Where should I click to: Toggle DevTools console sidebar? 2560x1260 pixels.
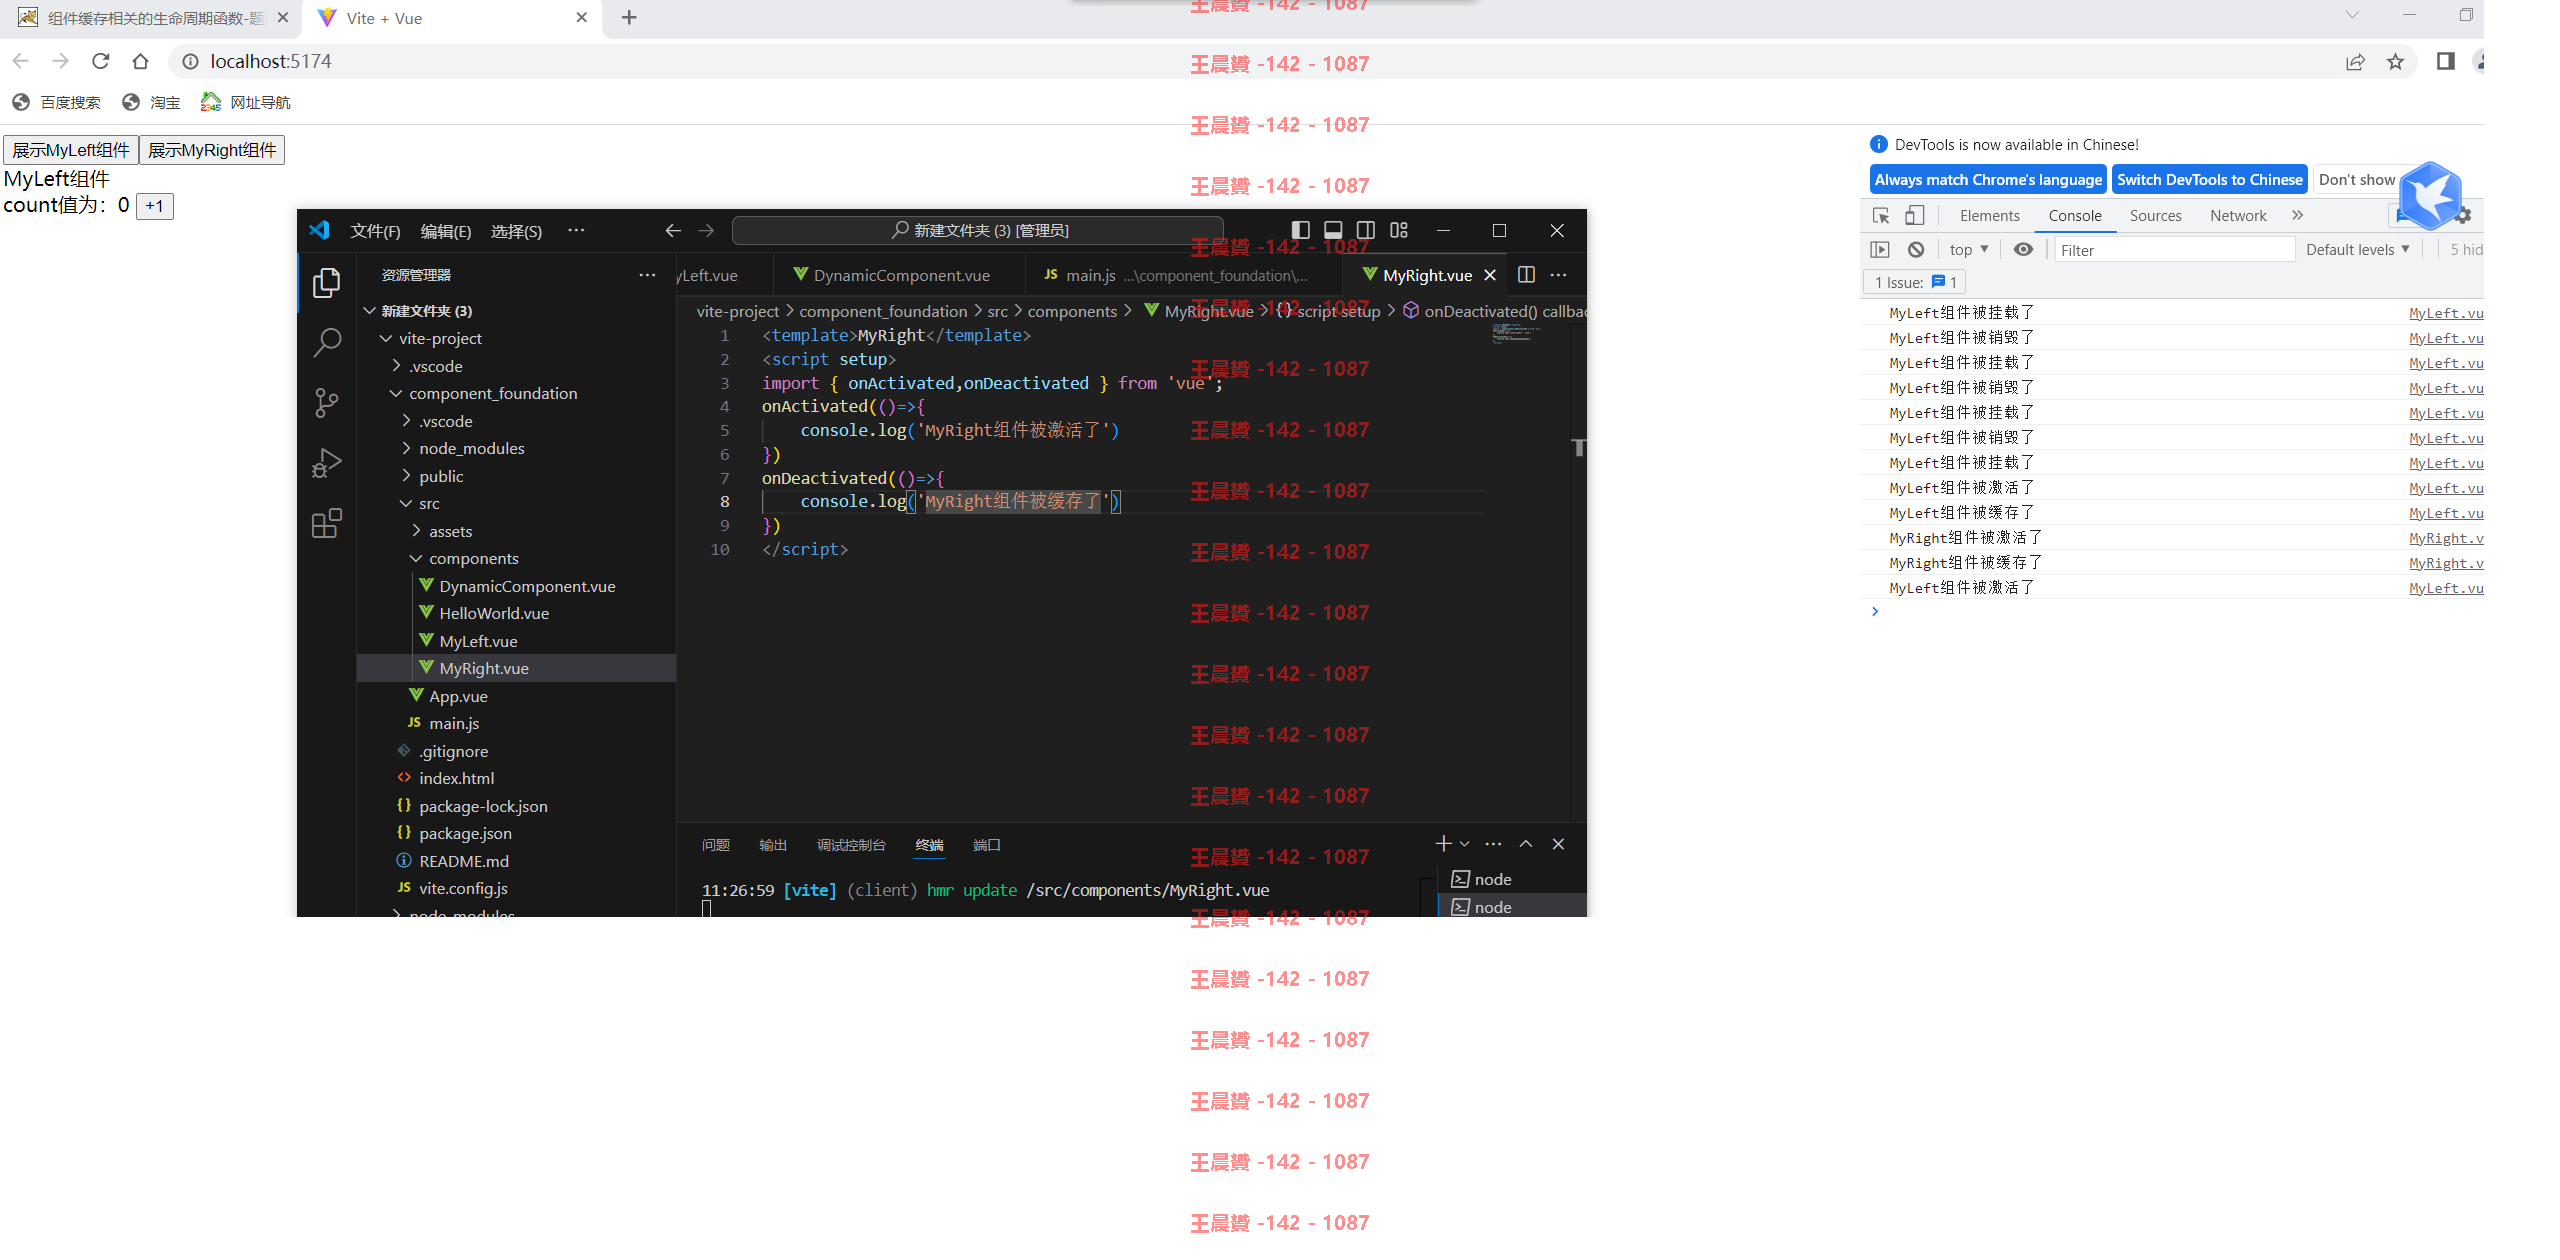(1880, 250)
